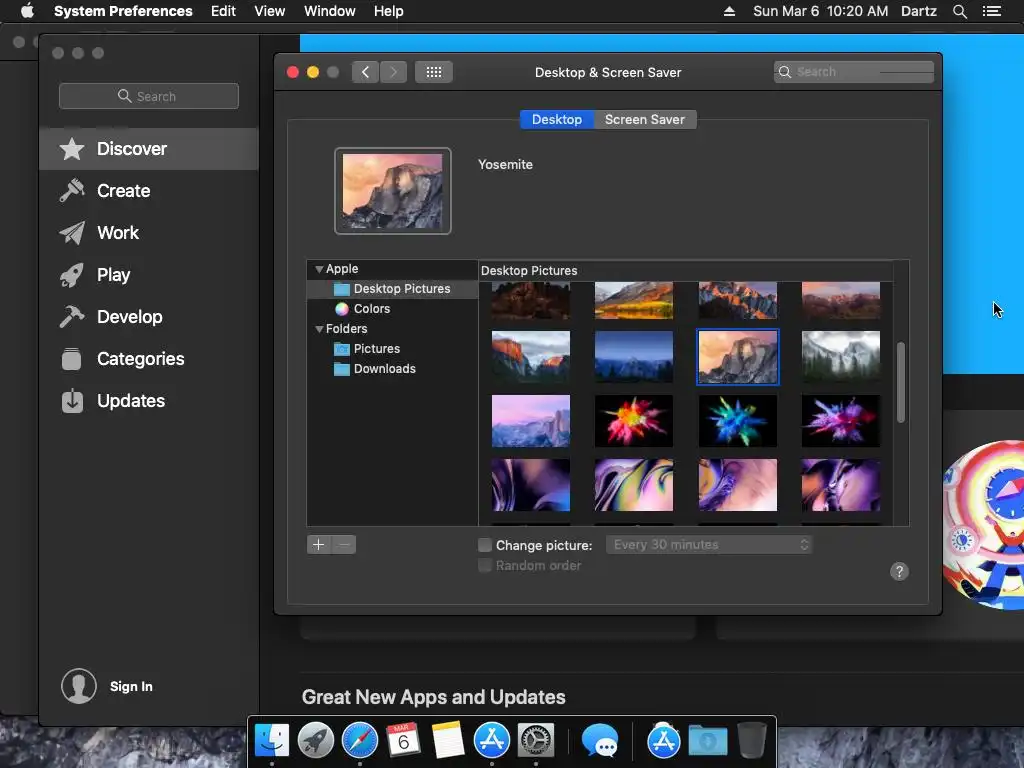The image size is (1024, 768).
Task: Toggle the Random order checkbox
Action: pos(485,565)
